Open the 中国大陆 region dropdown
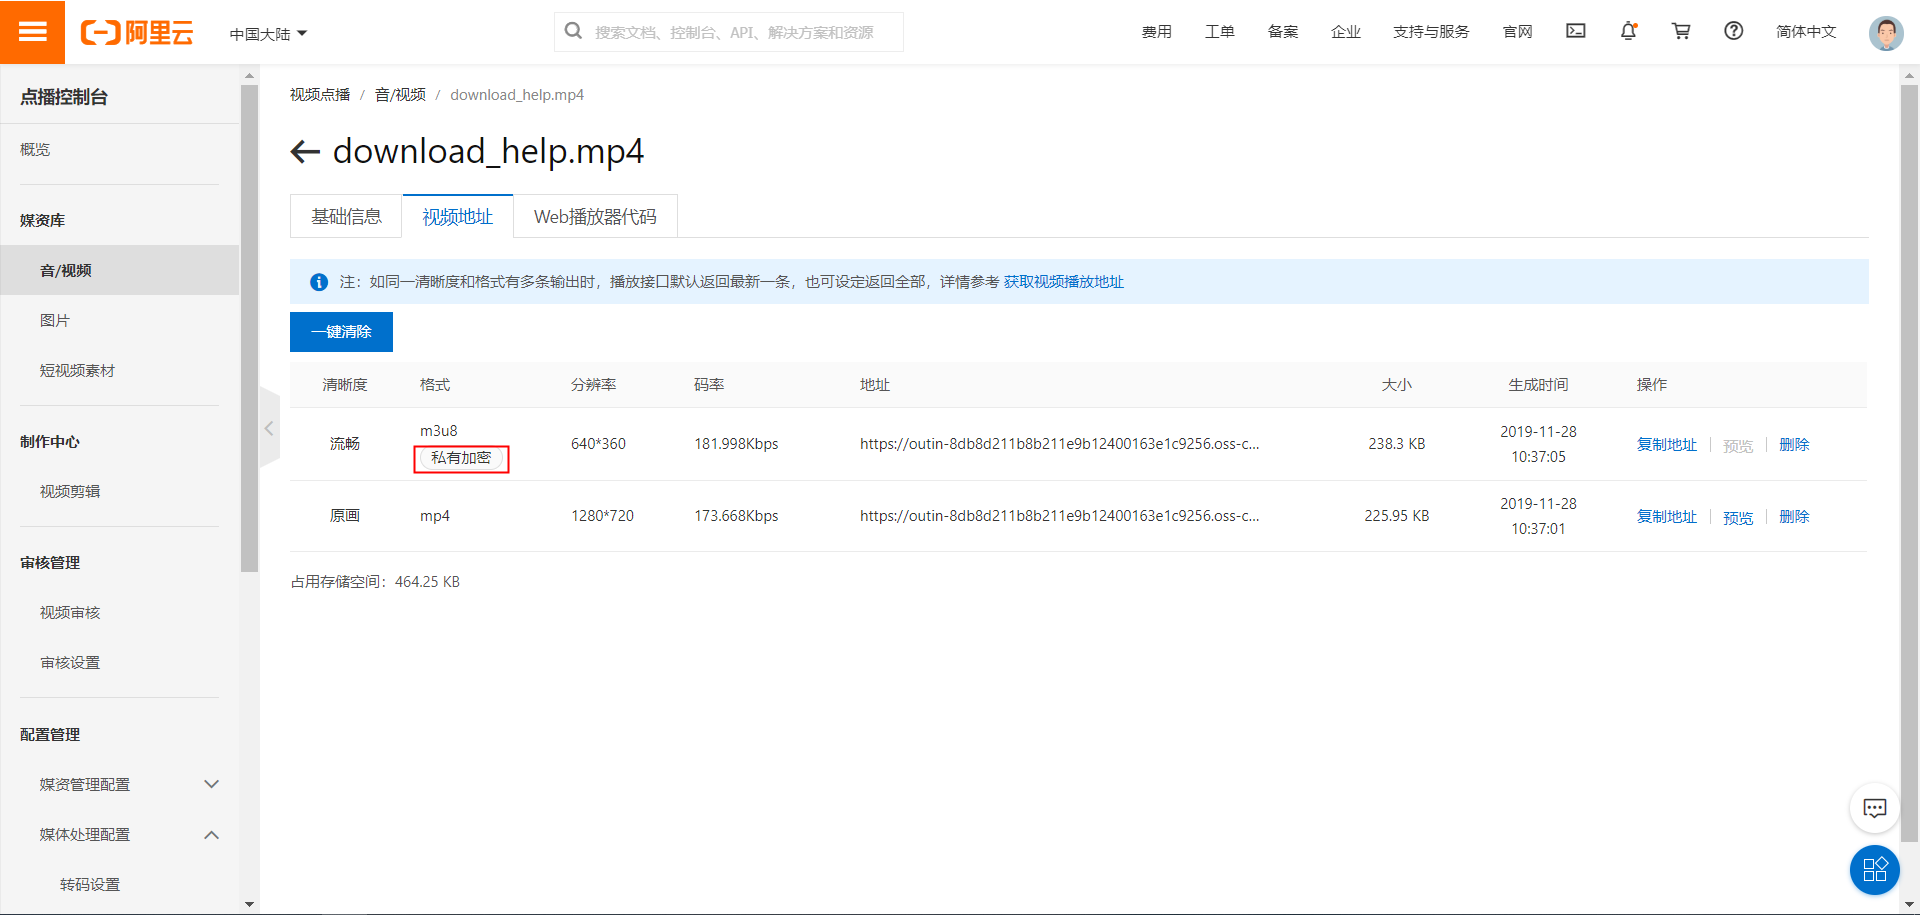The image size is (1920, 915). (x=267, y=33)
